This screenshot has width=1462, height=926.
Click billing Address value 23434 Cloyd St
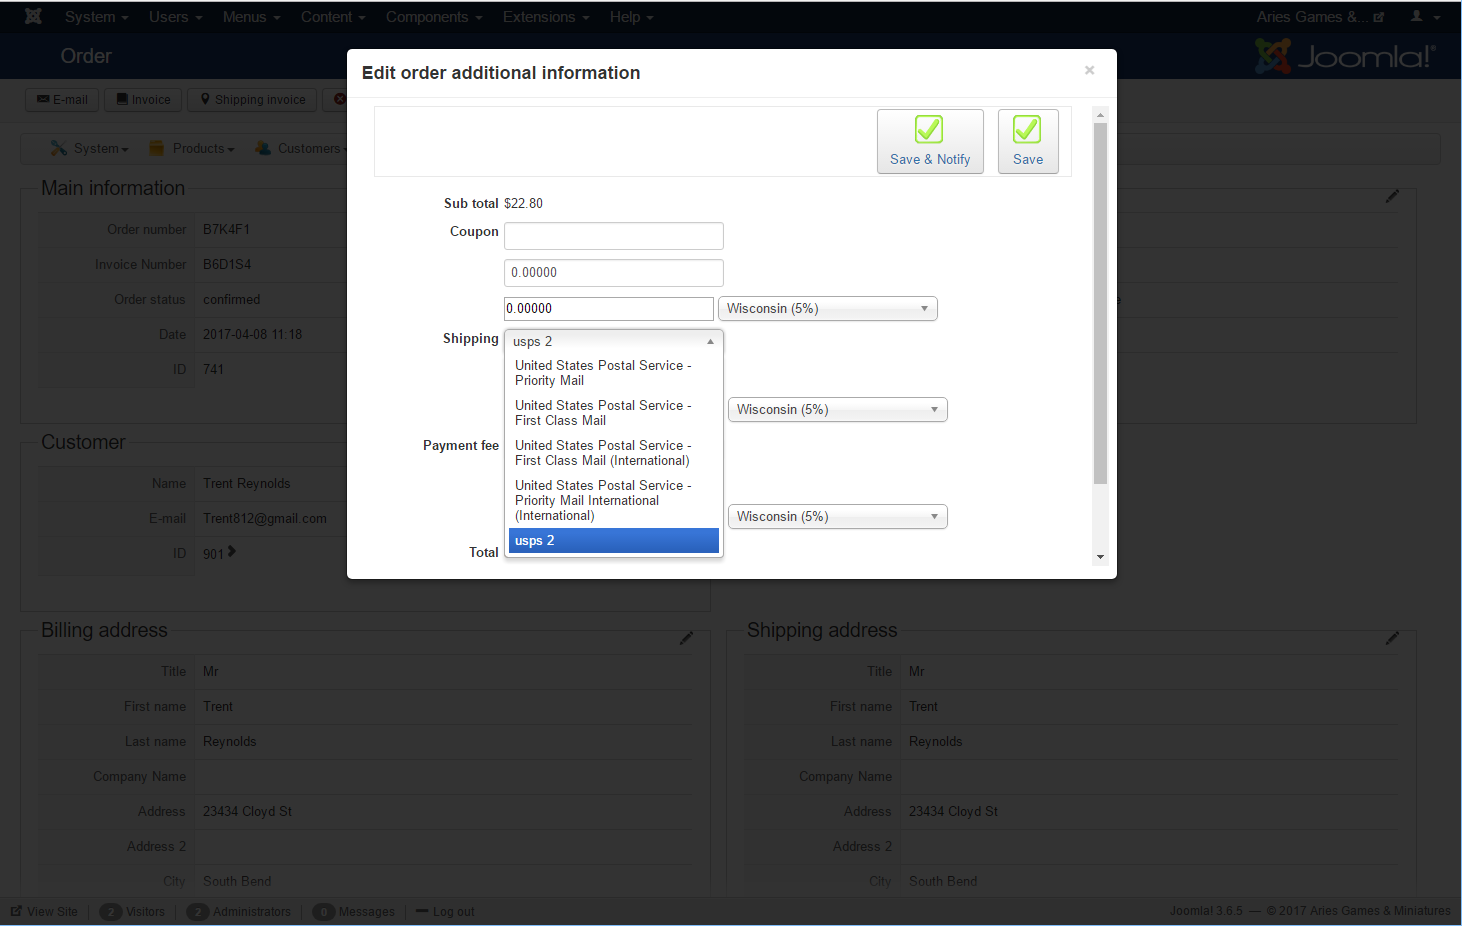(x=247, y=811)
